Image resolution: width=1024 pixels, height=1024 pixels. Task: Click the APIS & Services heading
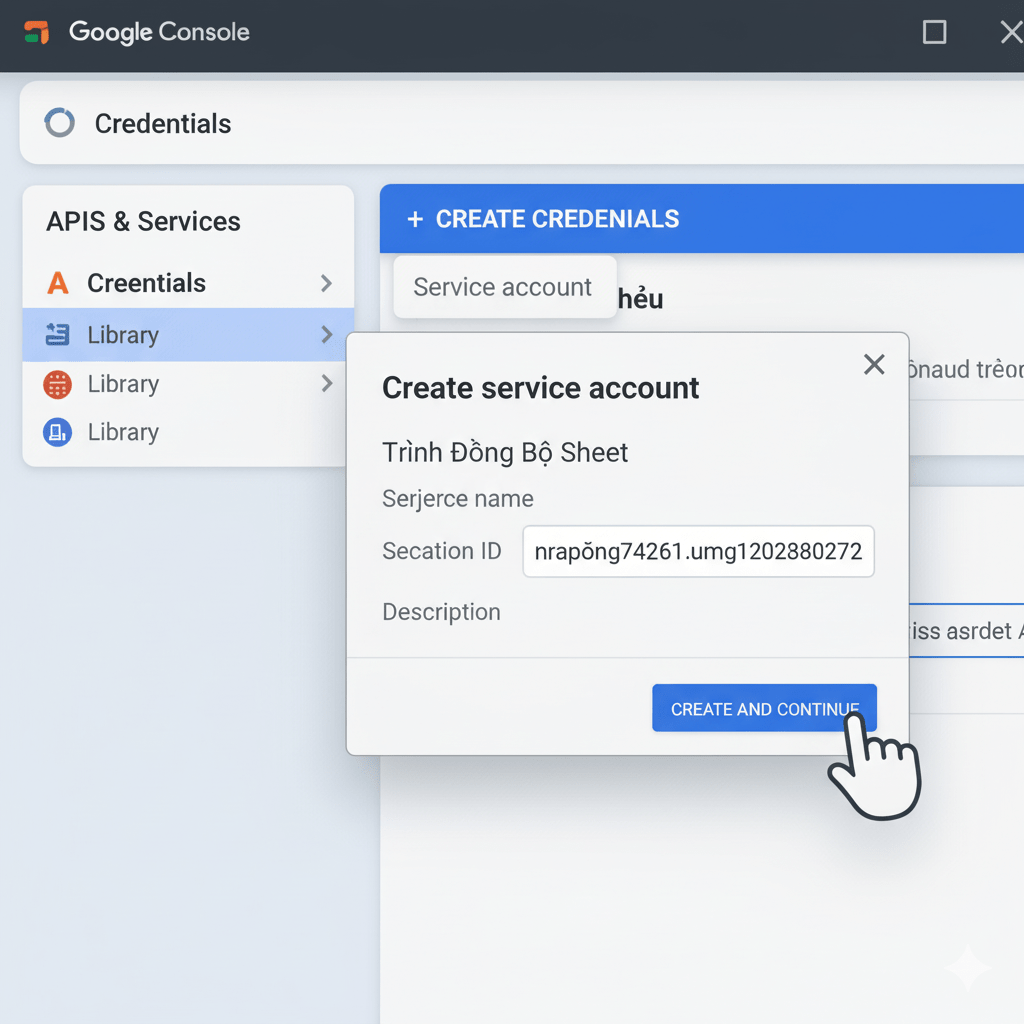tap(143, 221)
